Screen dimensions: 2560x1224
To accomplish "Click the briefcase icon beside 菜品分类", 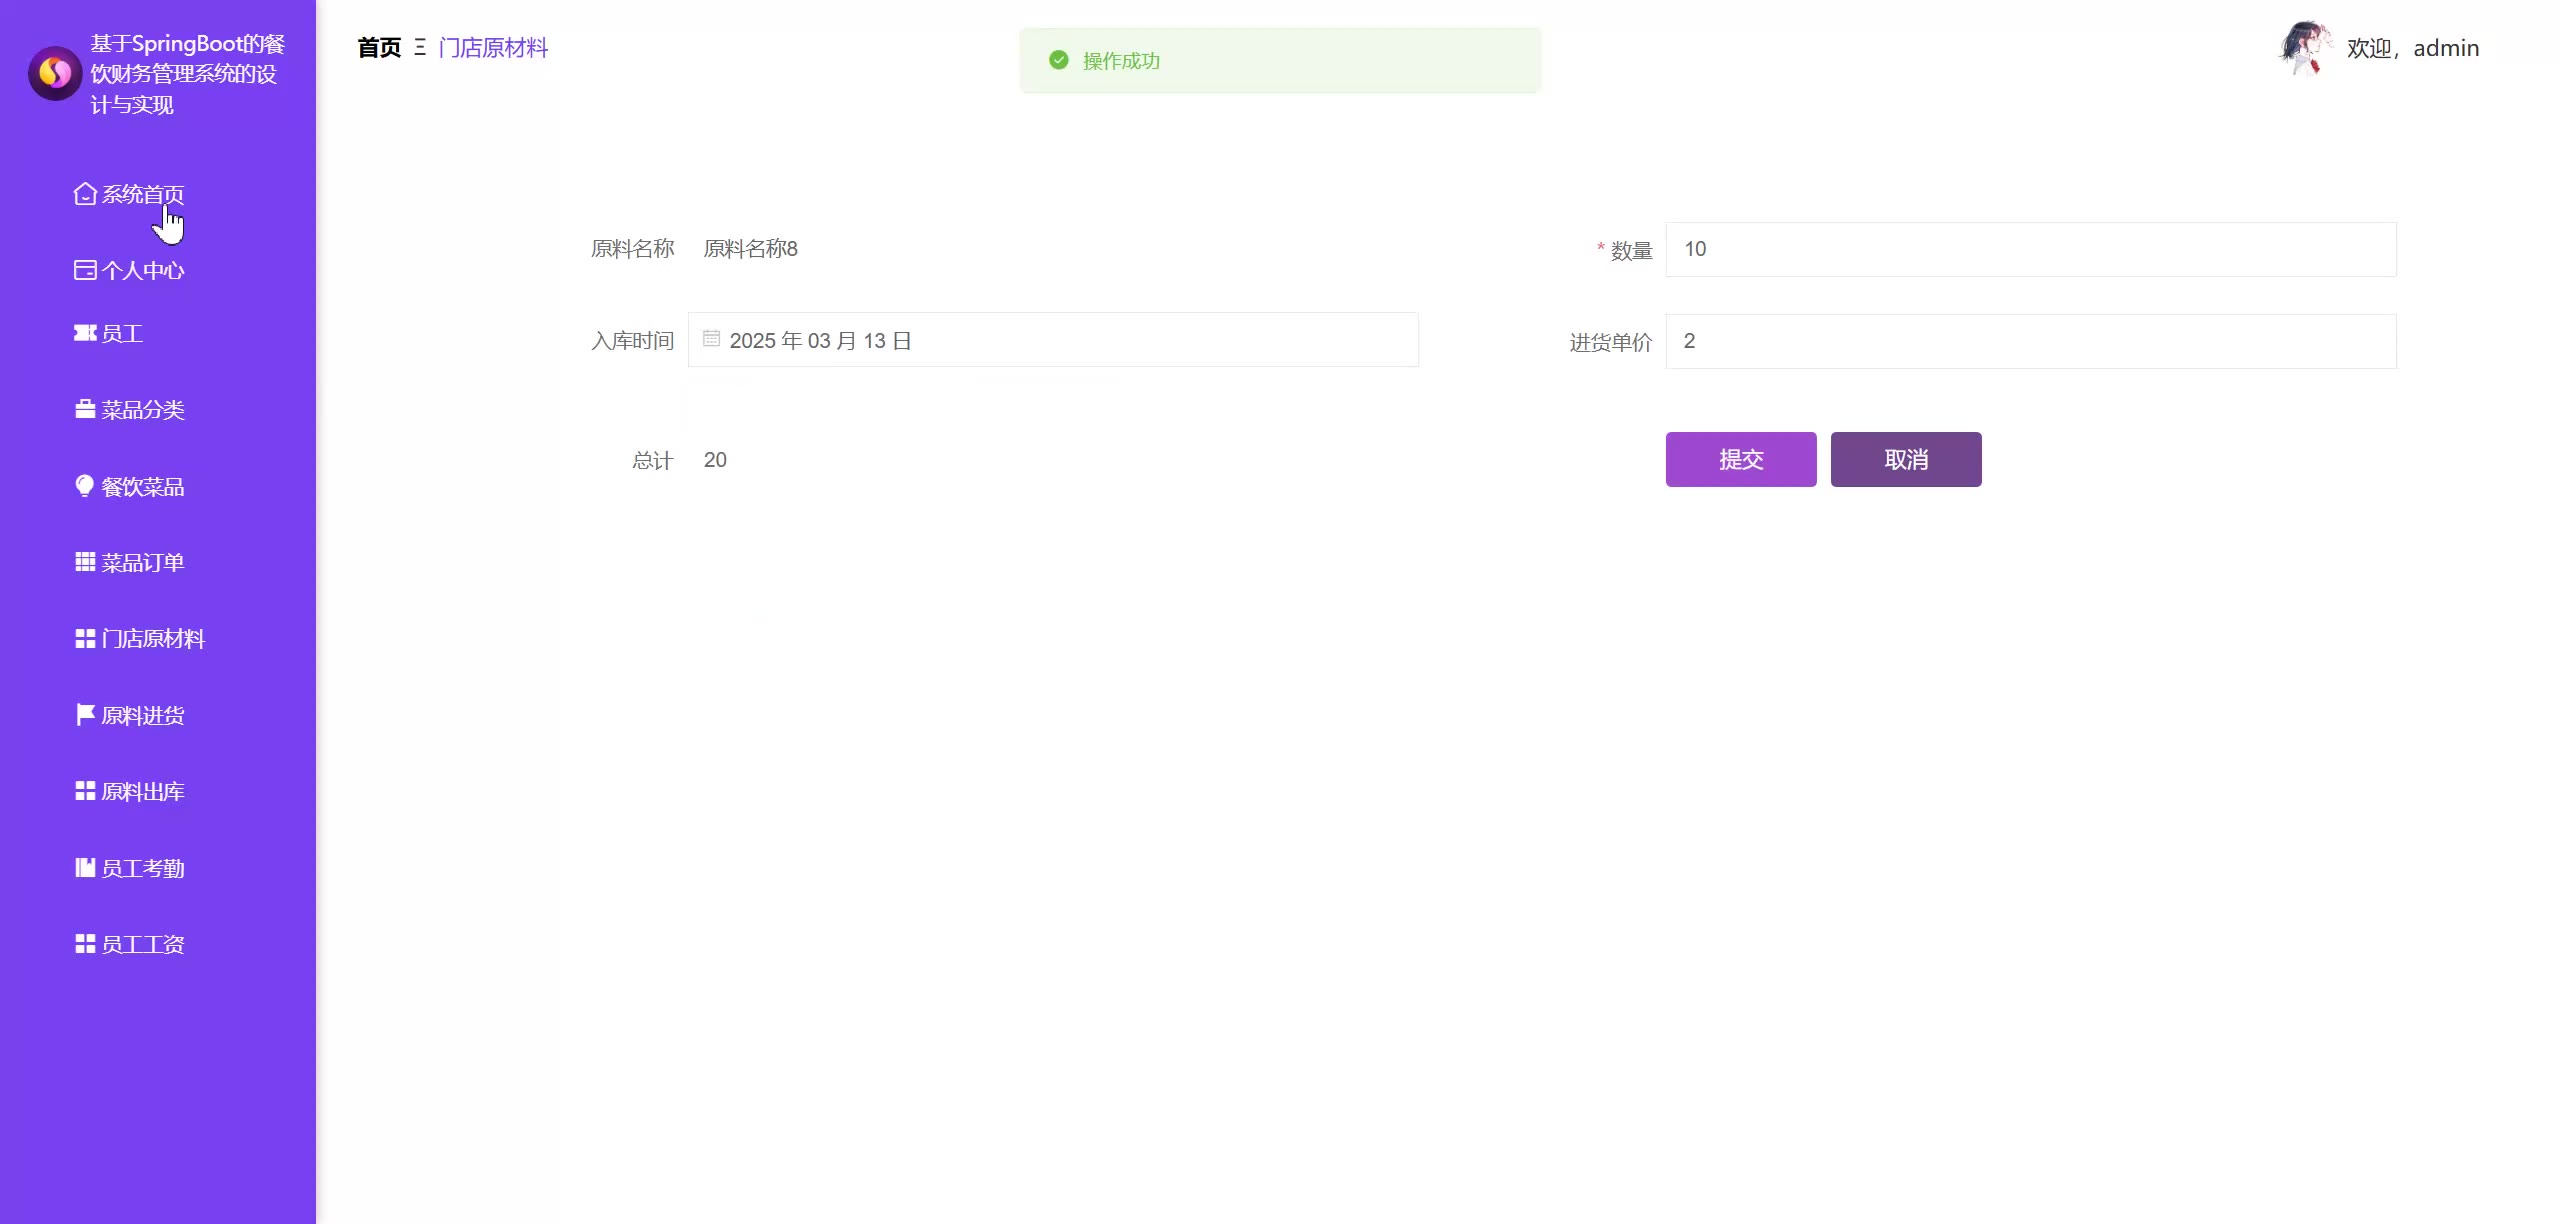I will pyautogui.click(x=85, y=410).
